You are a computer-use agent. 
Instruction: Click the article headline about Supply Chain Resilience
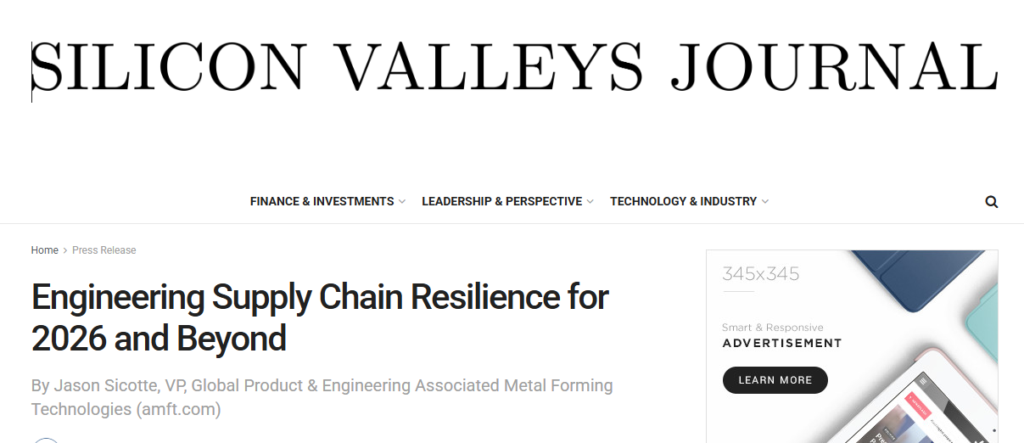pyautogui.click(x=320, y=317)
